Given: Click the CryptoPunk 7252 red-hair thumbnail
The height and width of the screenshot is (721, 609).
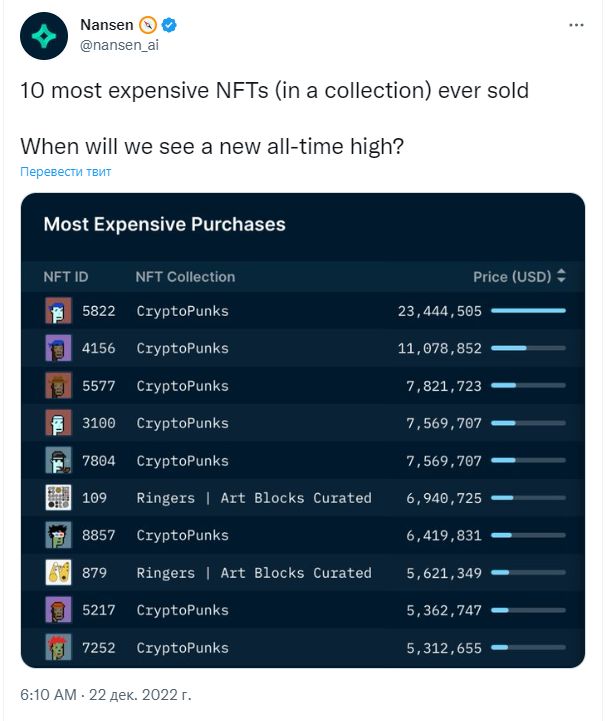Looking at the screenshot, I should pyautogui.click(x=58, y=647).
